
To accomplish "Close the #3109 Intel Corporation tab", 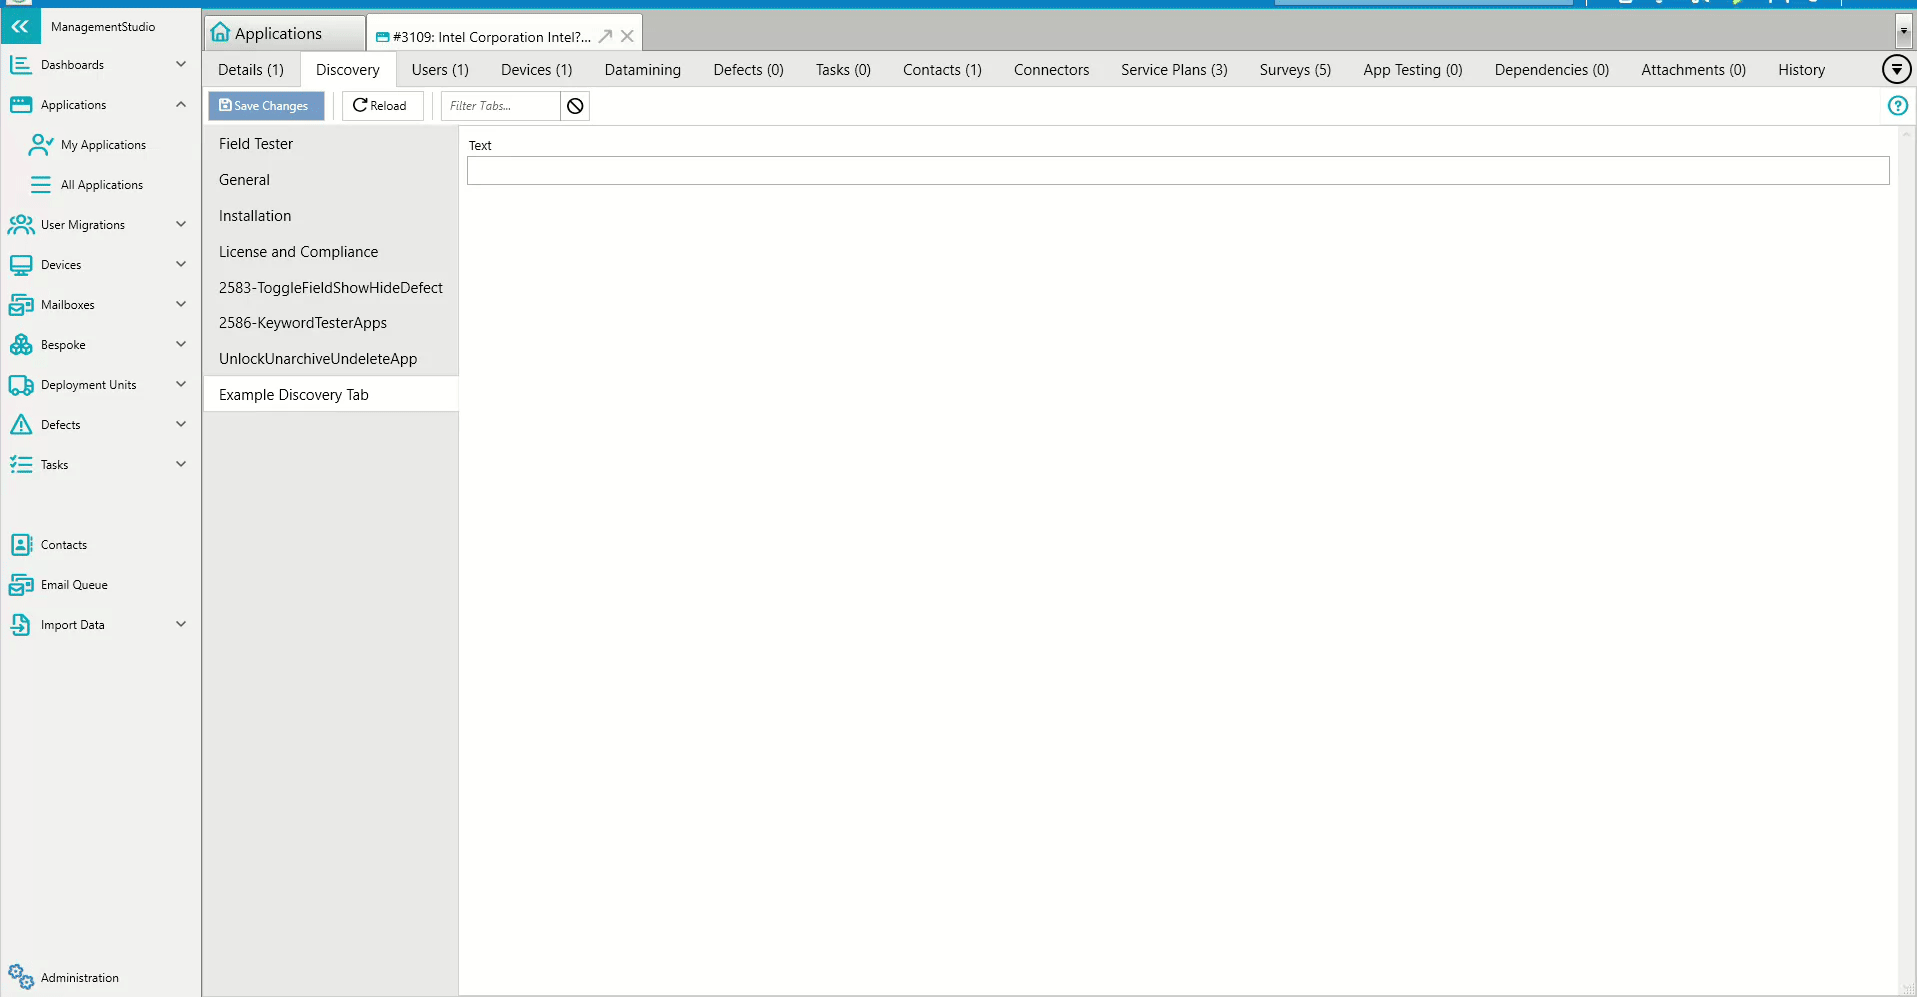I will point(627,36).
